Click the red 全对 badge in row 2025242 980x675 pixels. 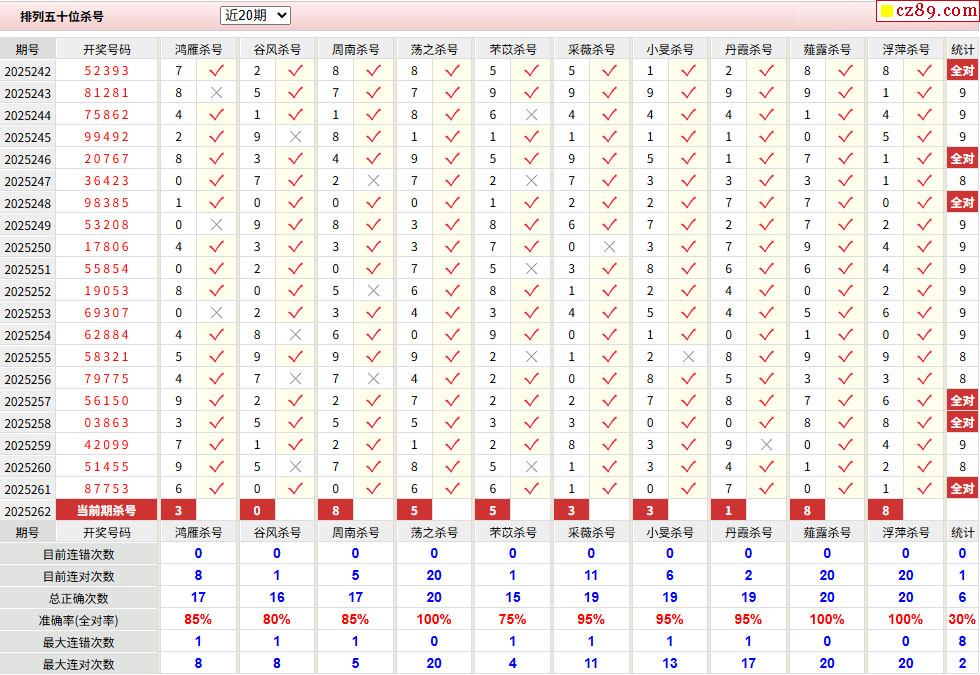962,71
